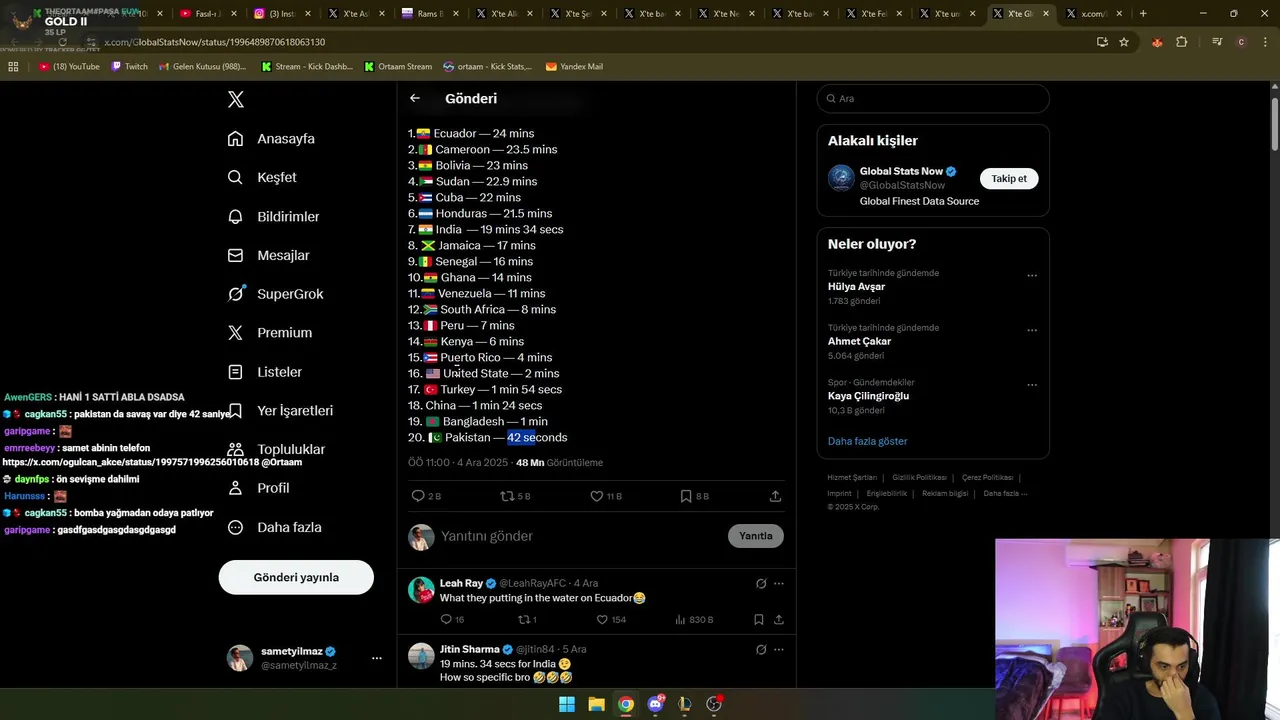
Task: Open Kaya Çilingiroğlu trending topic
Action: point(868,396)
